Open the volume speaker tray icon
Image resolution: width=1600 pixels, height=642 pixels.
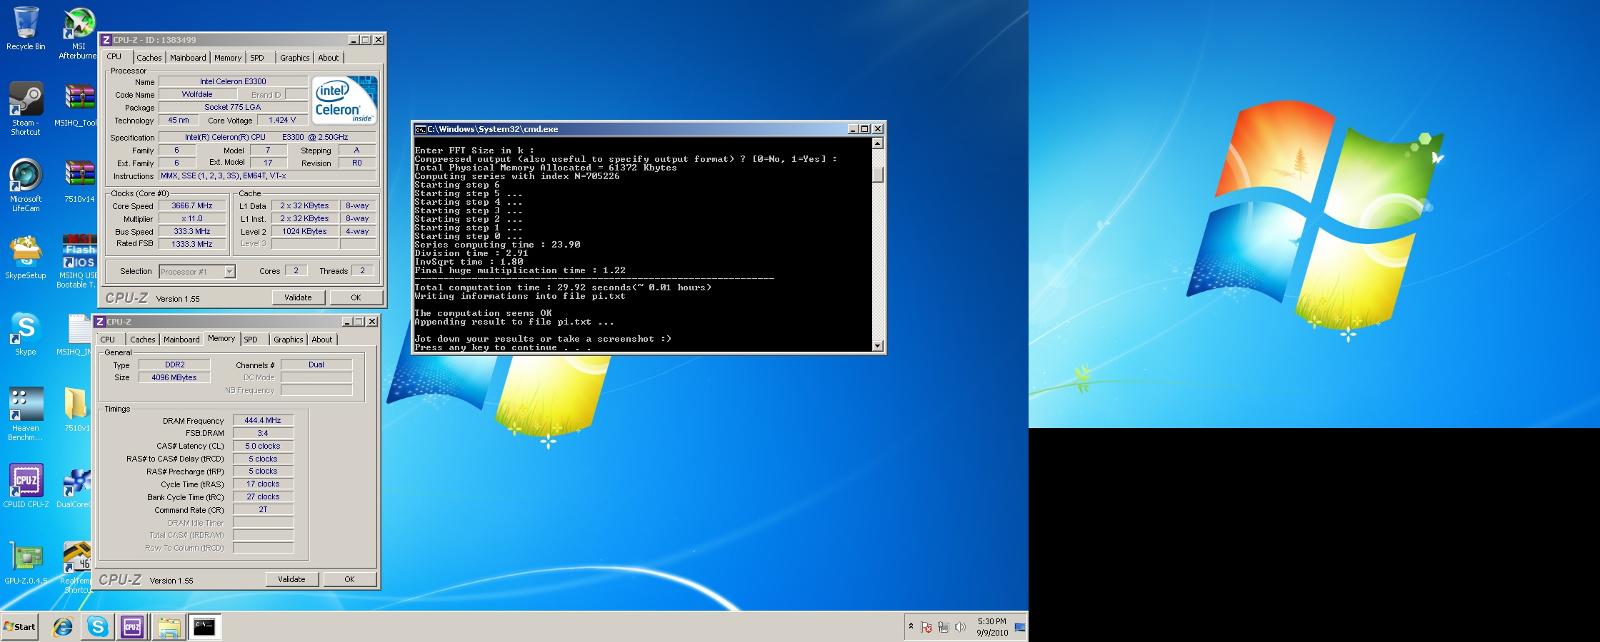[961, 628]
